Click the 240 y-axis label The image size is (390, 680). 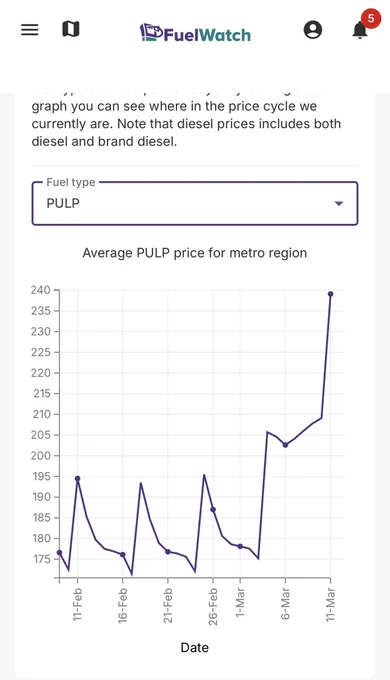(40, 290)
